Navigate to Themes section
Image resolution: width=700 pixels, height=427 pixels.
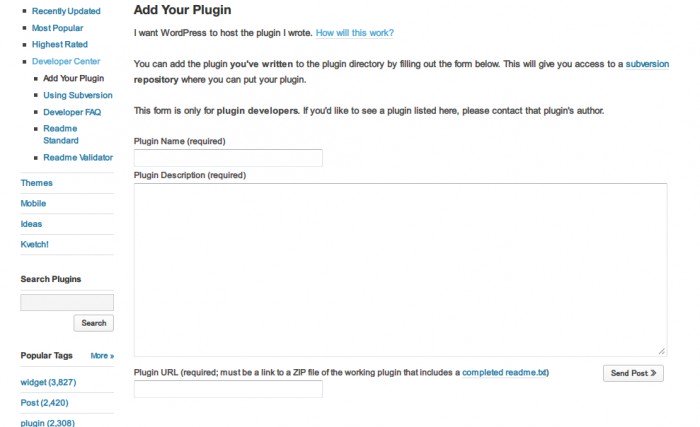[37, 183]
